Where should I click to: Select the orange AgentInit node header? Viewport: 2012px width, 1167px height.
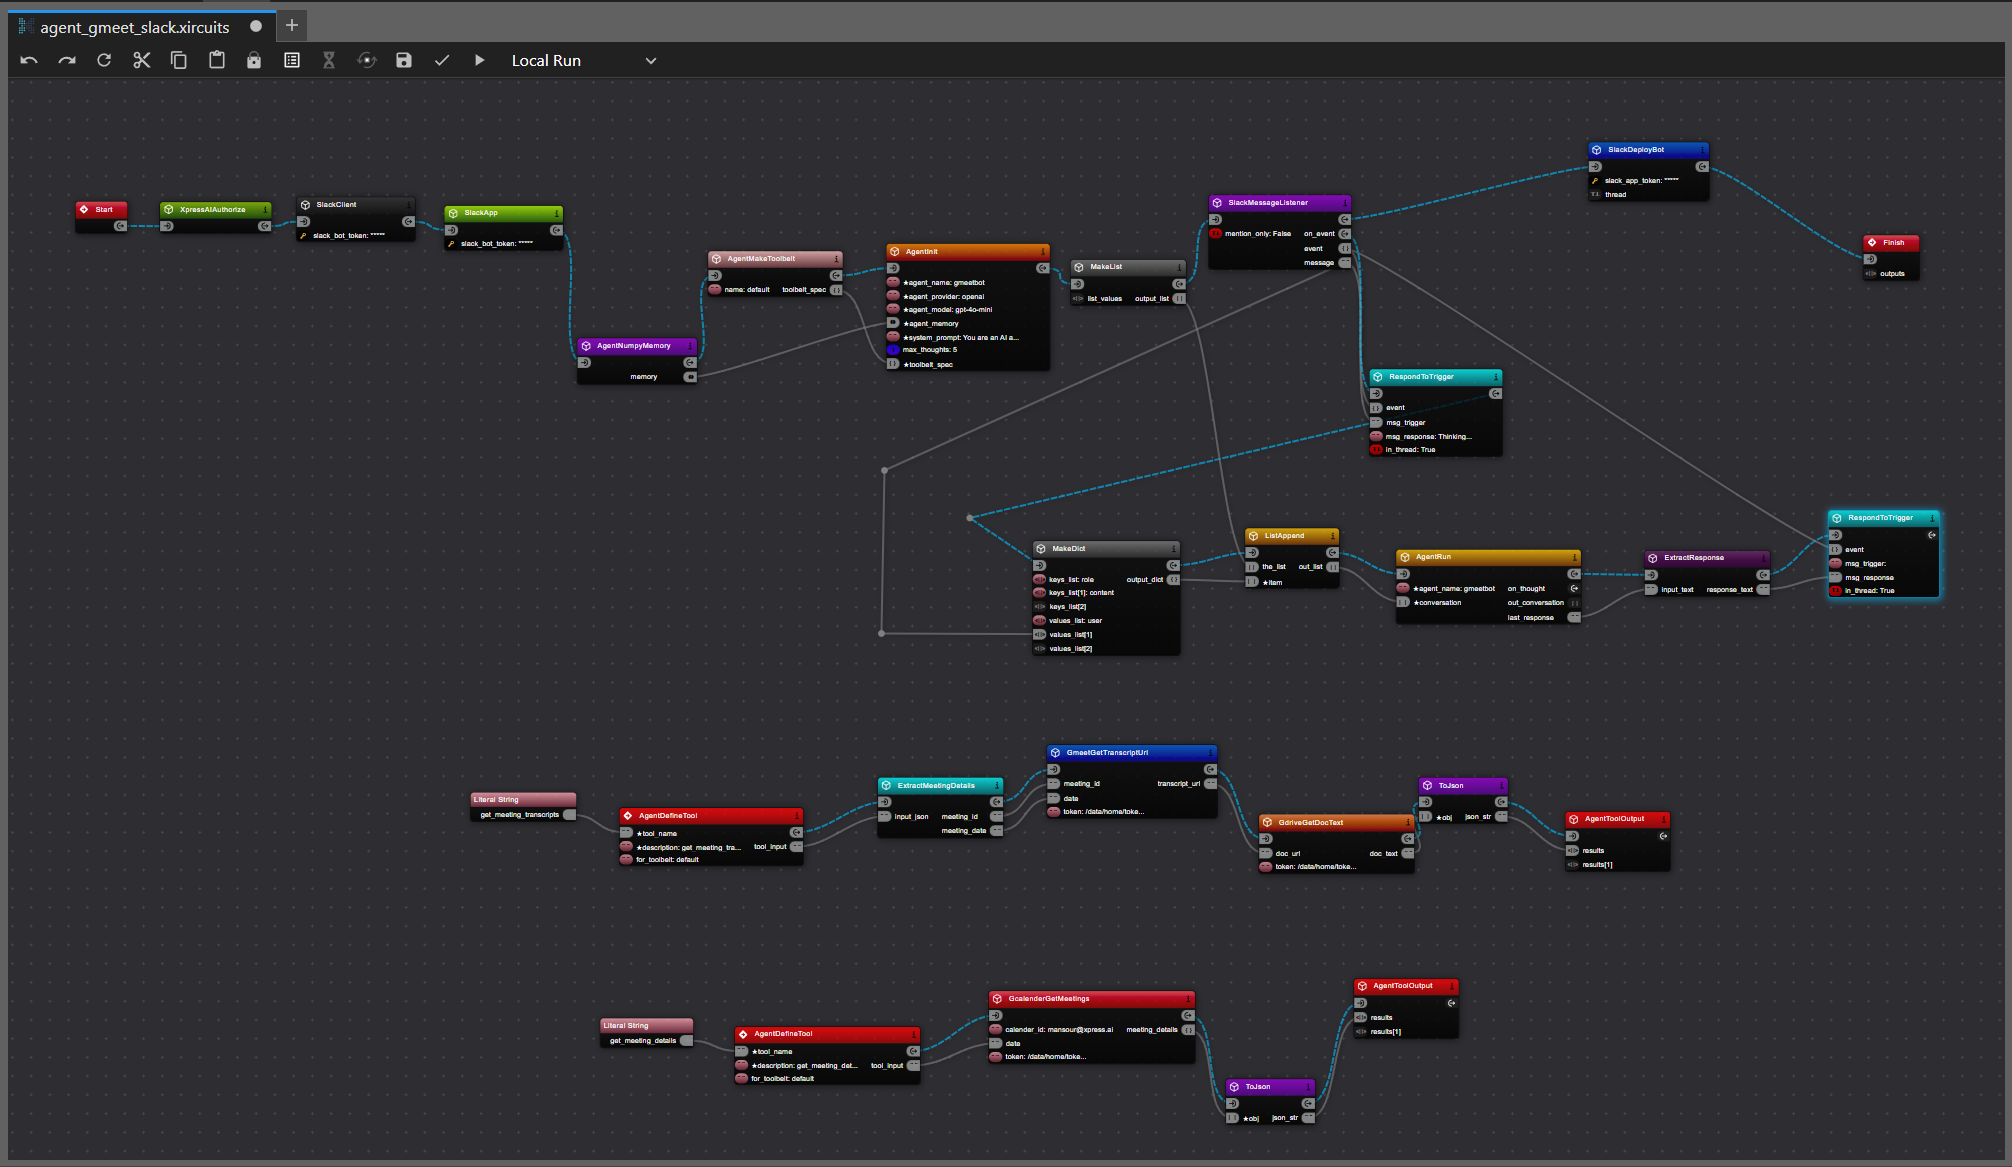click(968, 252)
